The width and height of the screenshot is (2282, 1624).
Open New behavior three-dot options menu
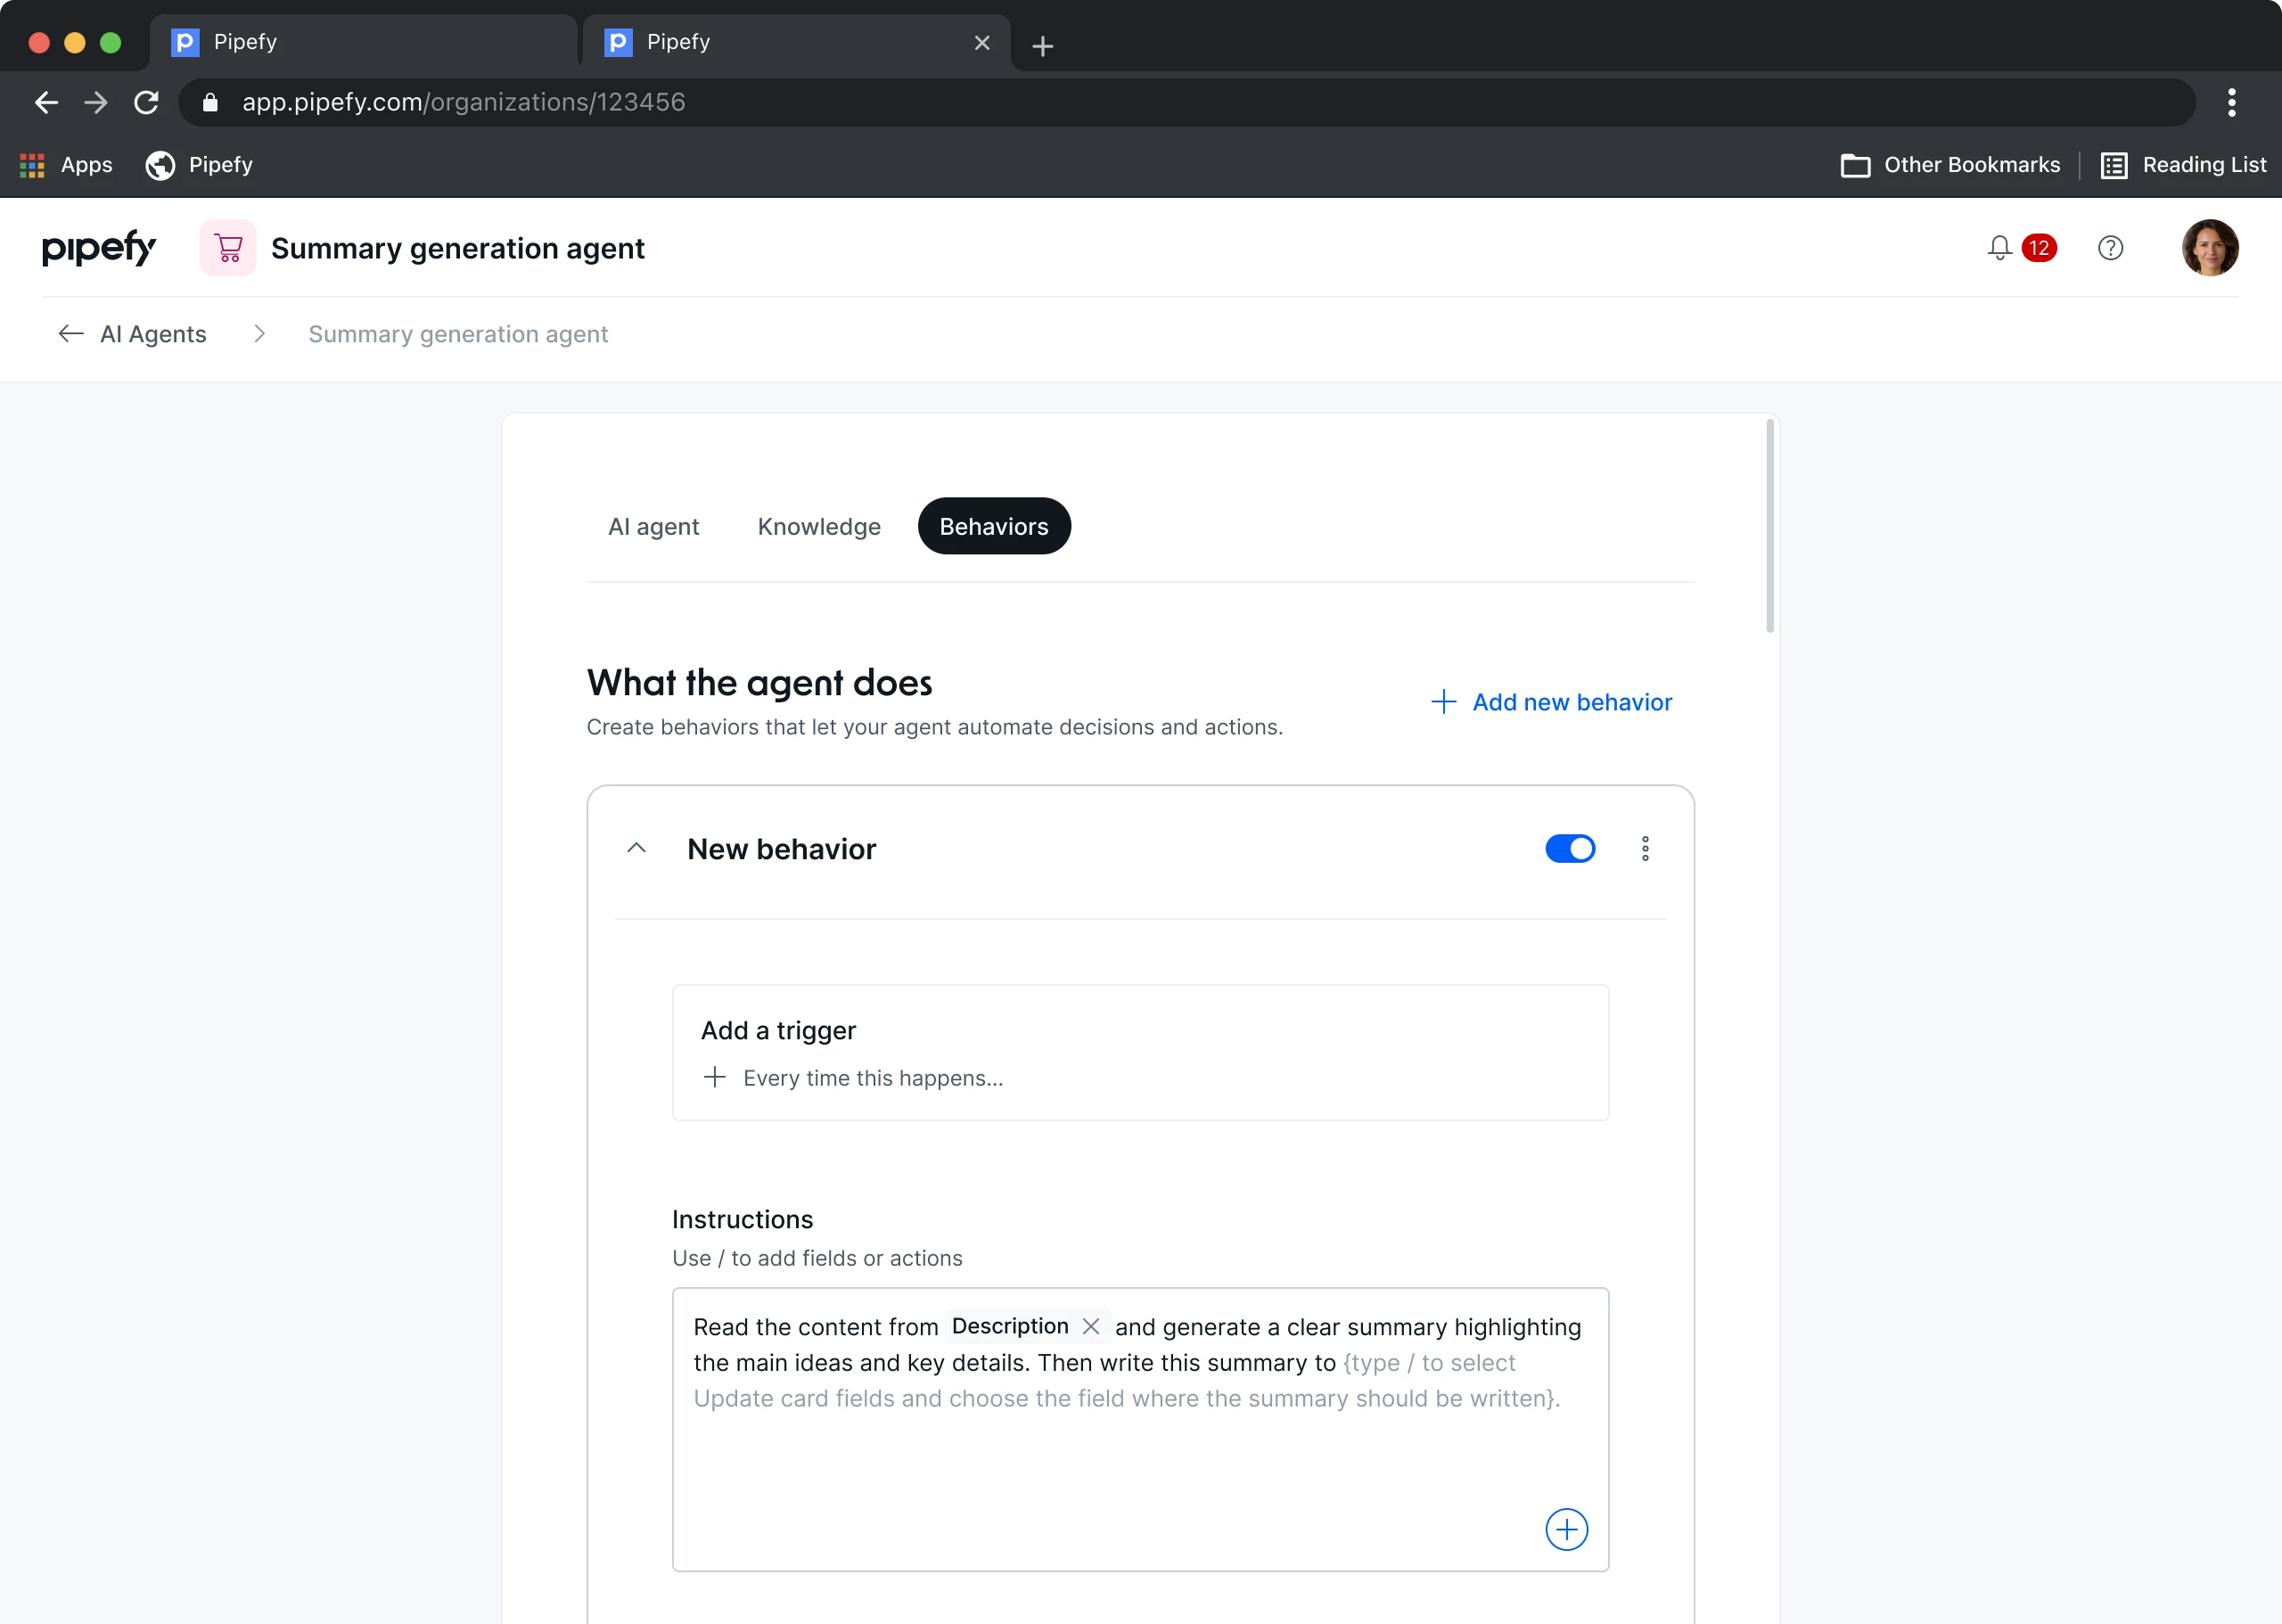[x=1645, y=849]
